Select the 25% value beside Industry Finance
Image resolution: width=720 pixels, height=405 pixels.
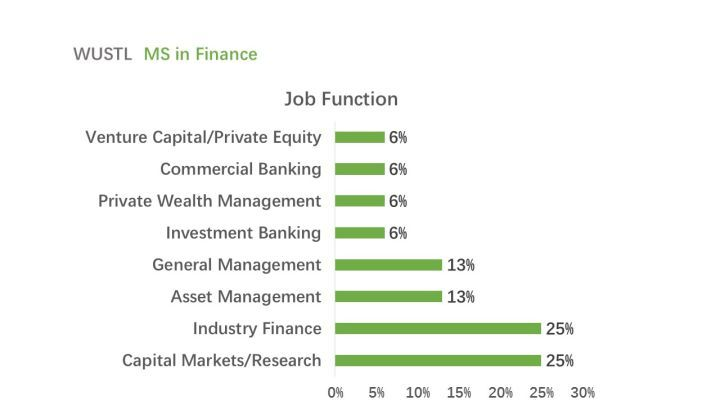pyautogui.click(x=559, y=329)
